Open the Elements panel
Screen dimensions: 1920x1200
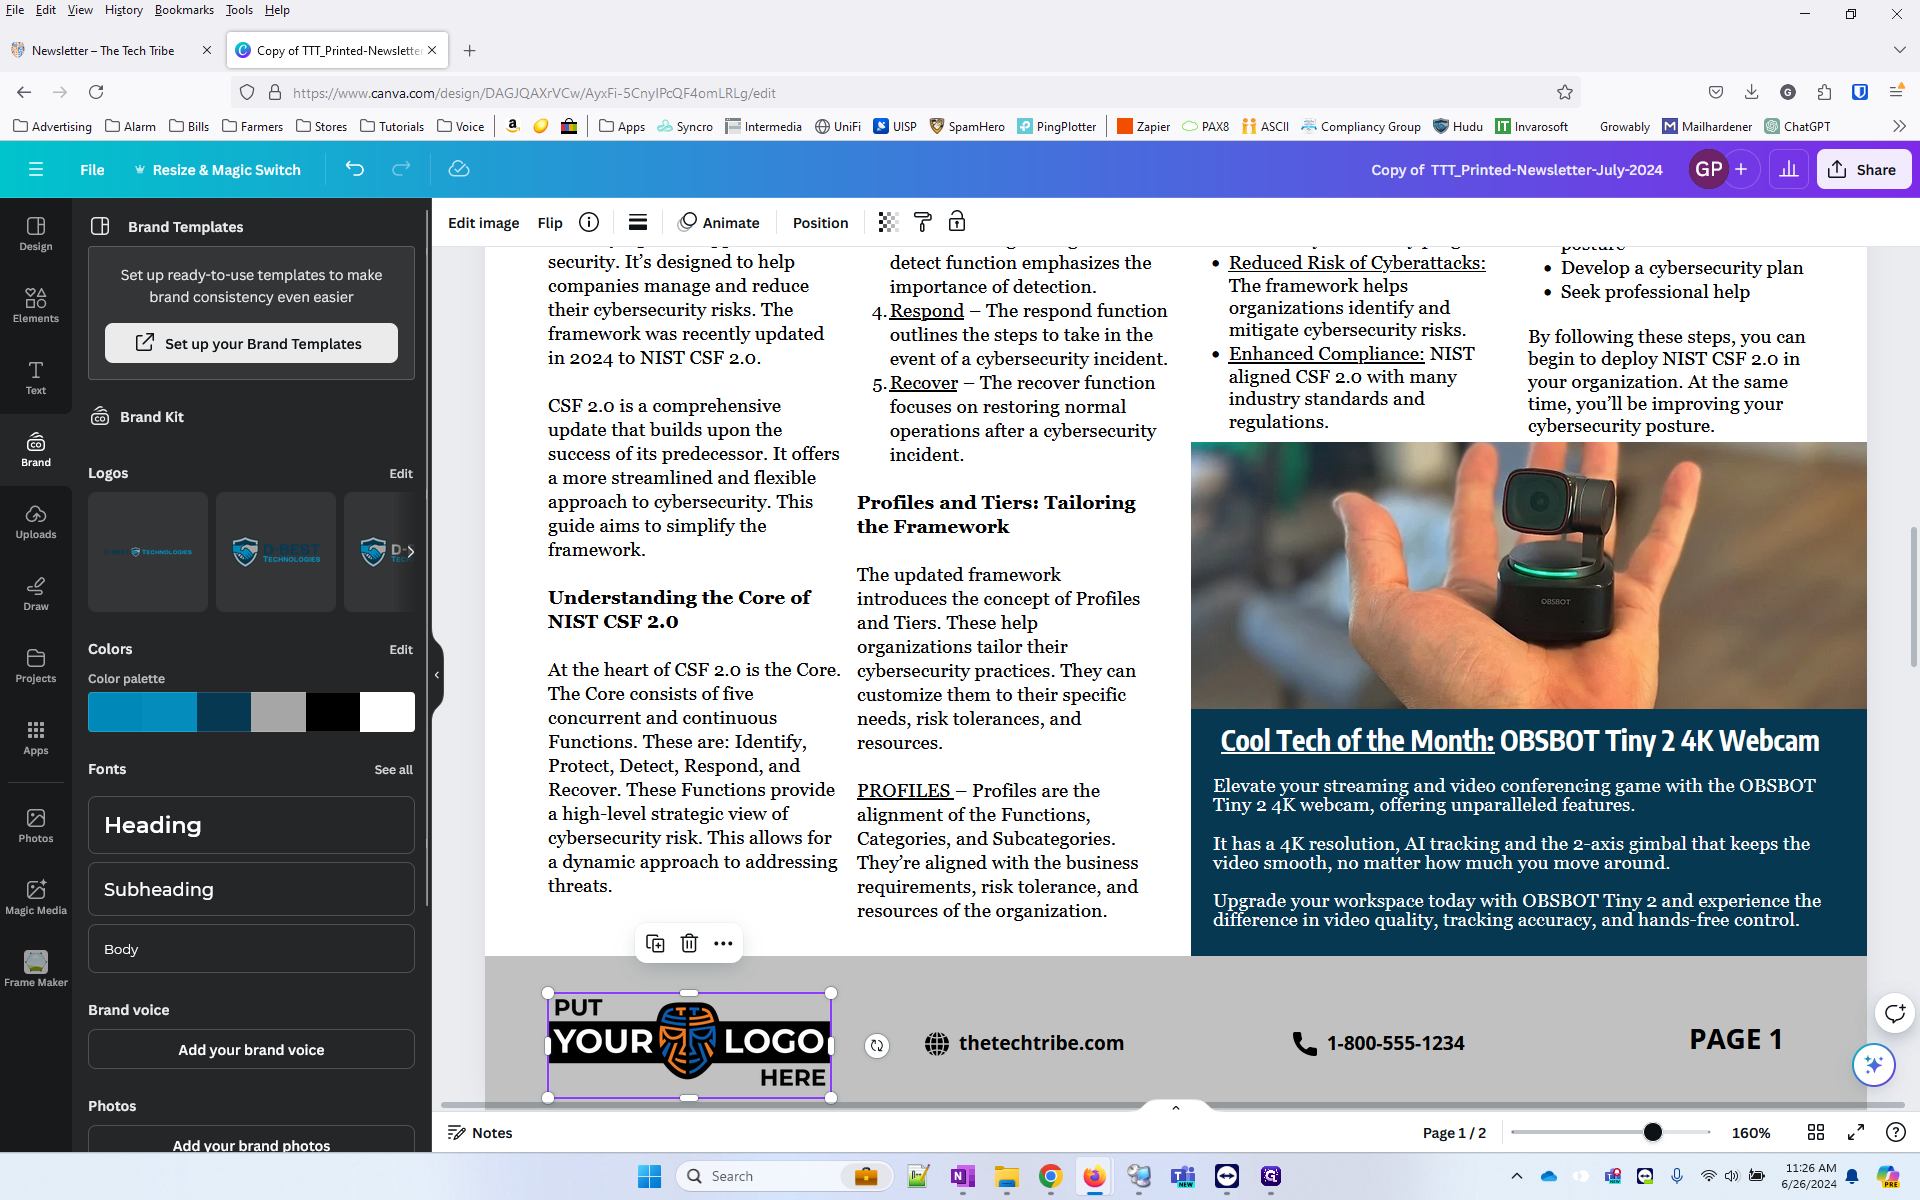coord(36,306)
